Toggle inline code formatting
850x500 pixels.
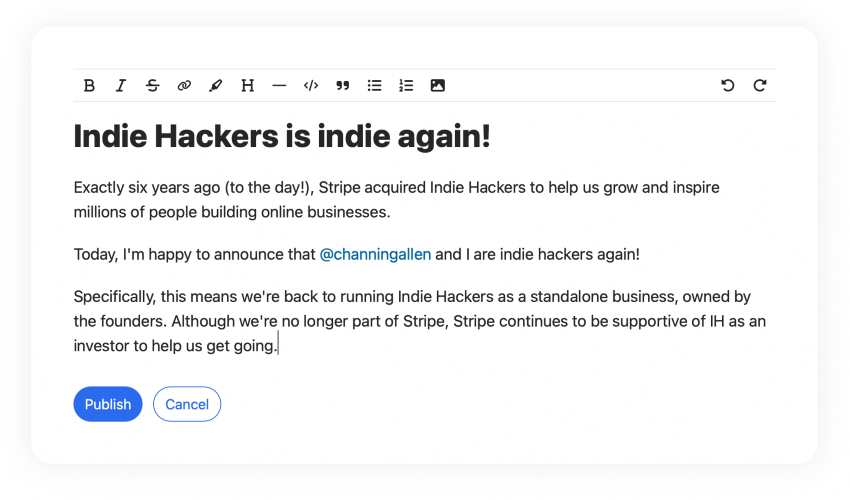tap(311, 86)
